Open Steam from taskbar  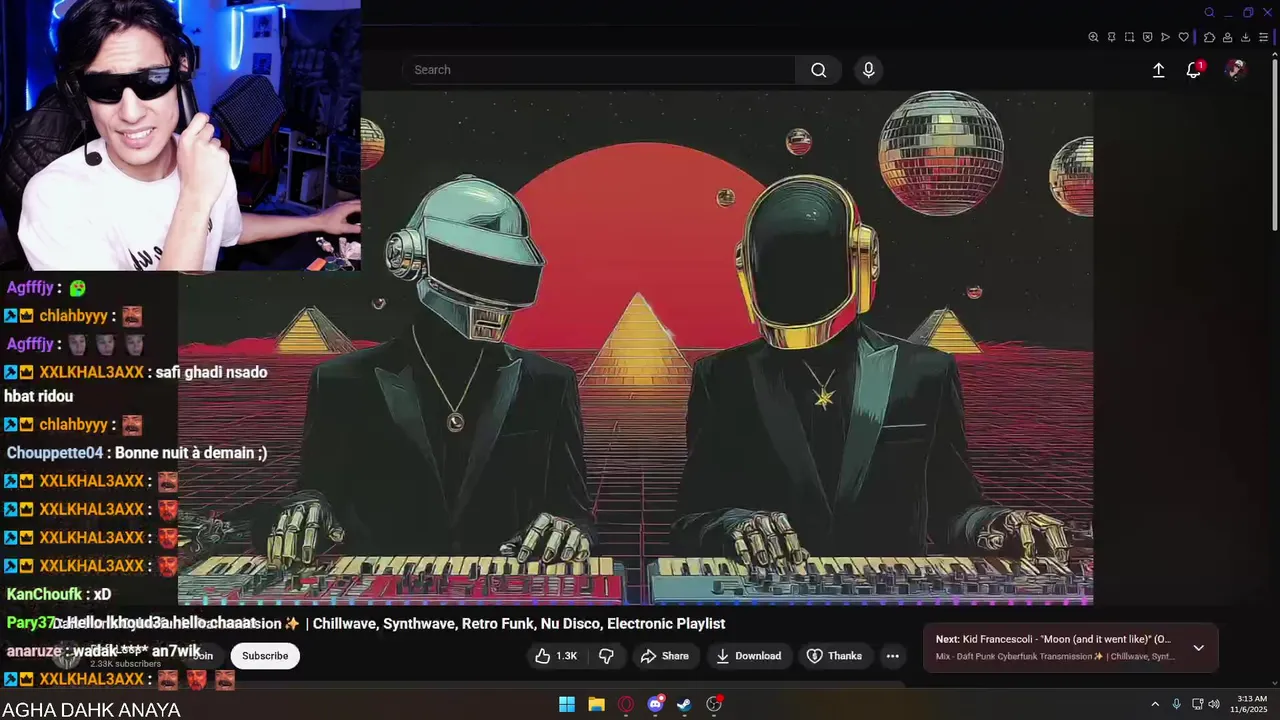click(684, 704)
